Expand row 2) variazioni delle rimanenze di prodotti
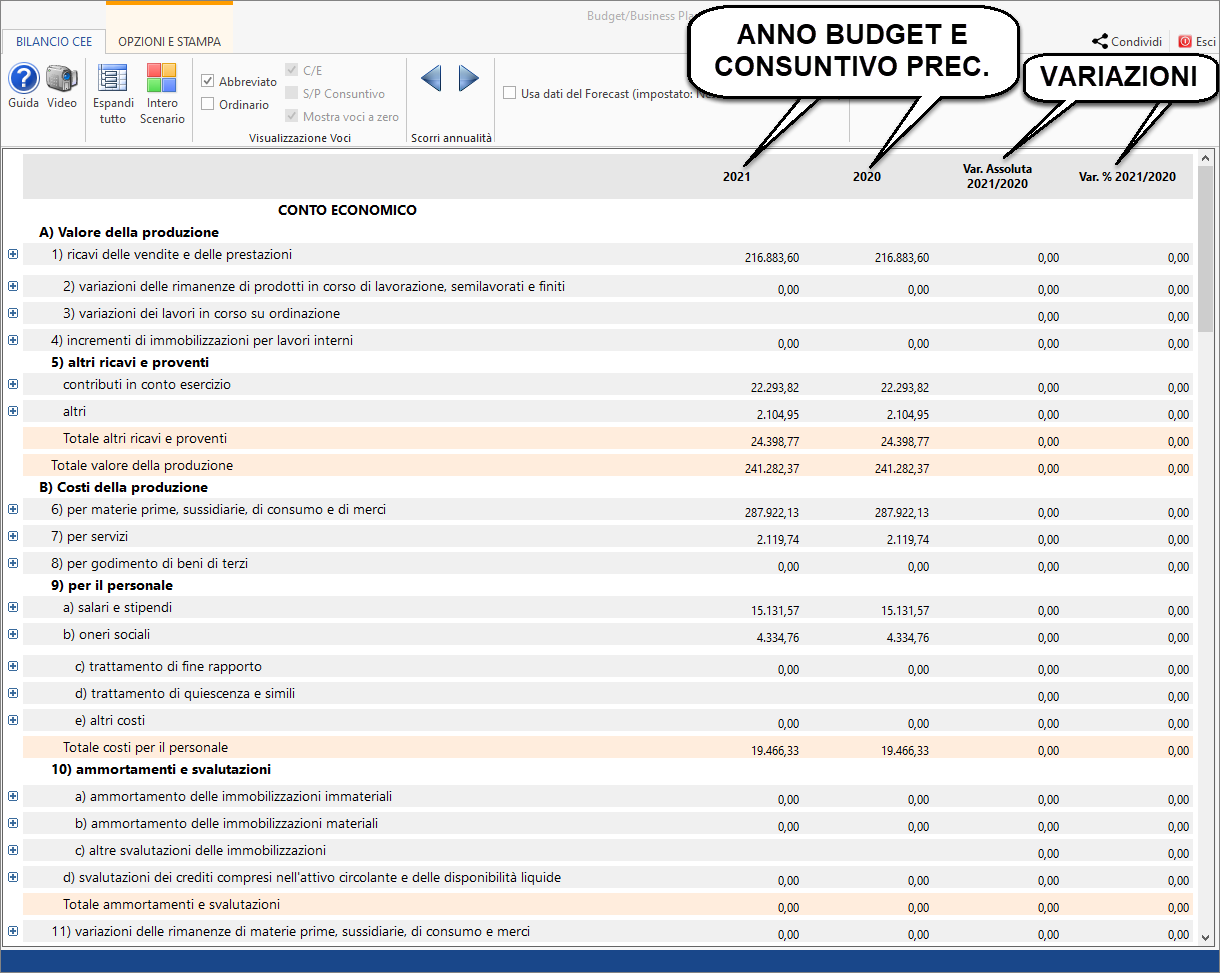This screenshot has width=1220, height=973. pos(13,286)
